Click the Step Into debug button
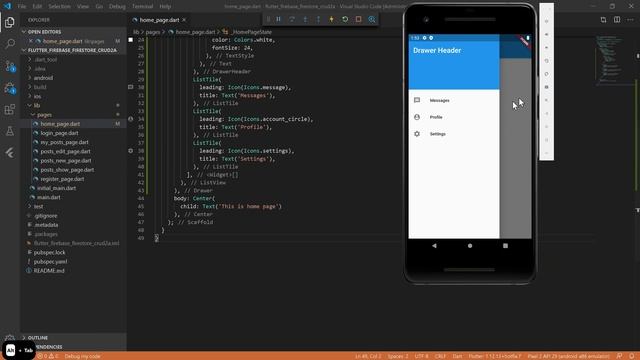640x360 pixels. (x=305, y=19)
